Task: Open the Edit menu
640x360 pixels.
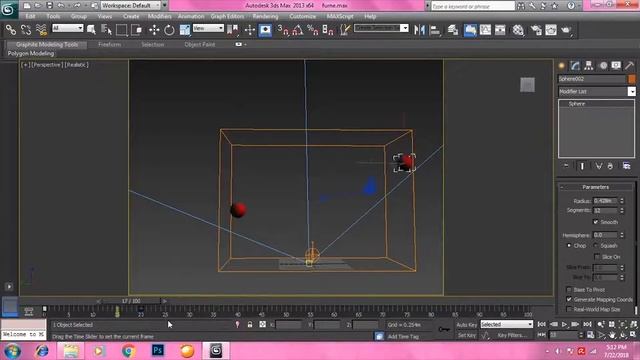Action: [30, 16]
